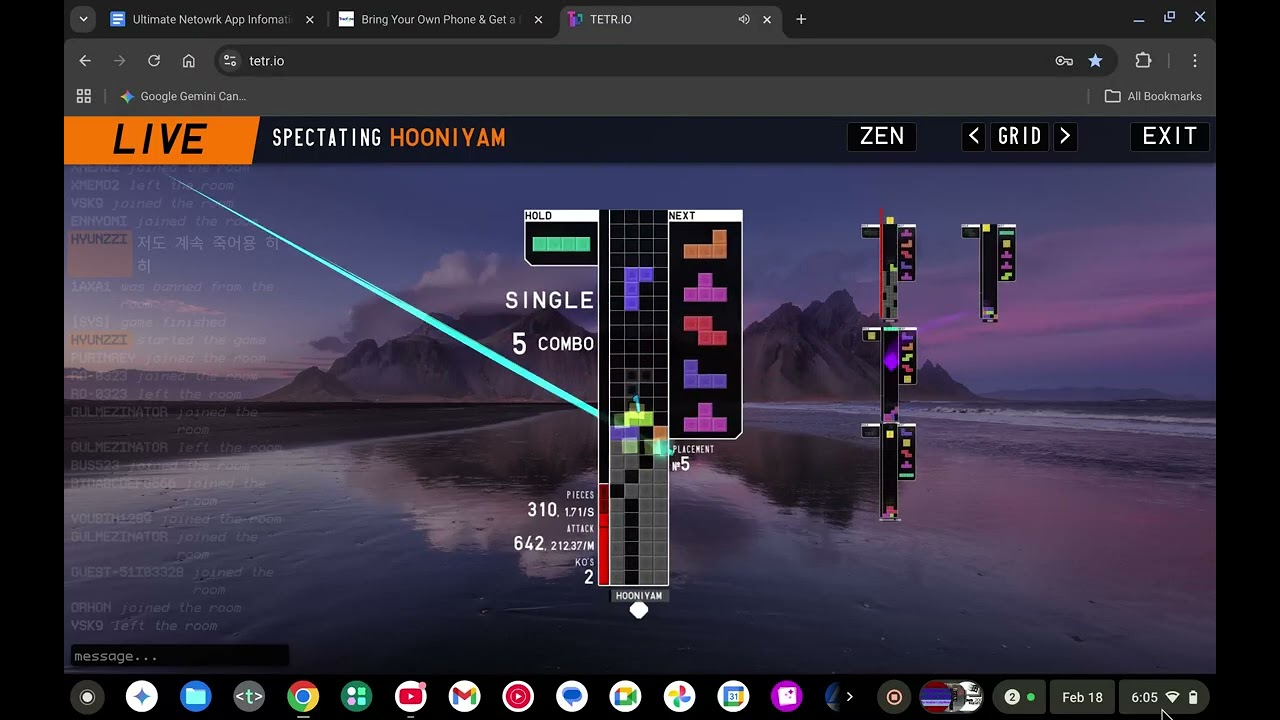Exit spectating with the EXIT button
Viewport: 1280px width, 720px height.
[x=1169, y=137]
